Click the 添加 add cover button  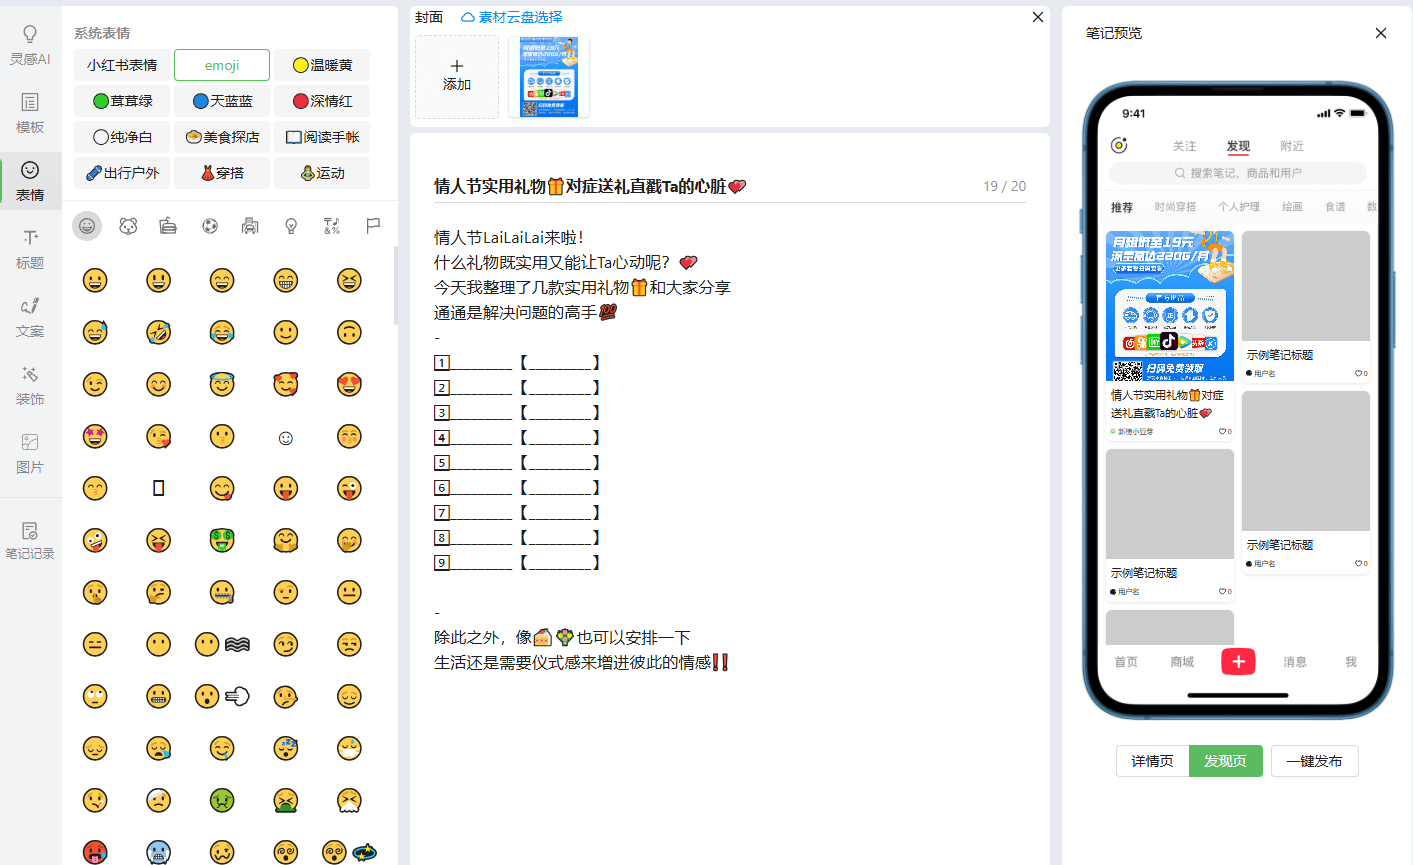[457, 77]
